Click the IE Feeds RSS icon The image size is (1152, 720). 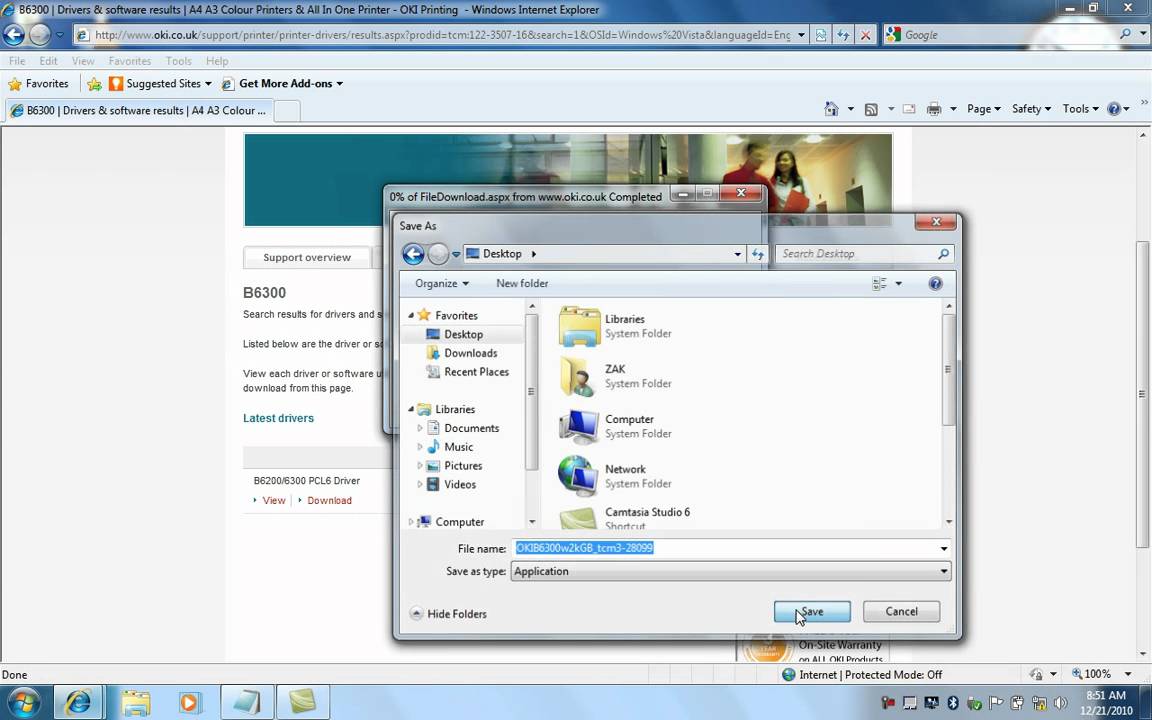tap(871, 109)
